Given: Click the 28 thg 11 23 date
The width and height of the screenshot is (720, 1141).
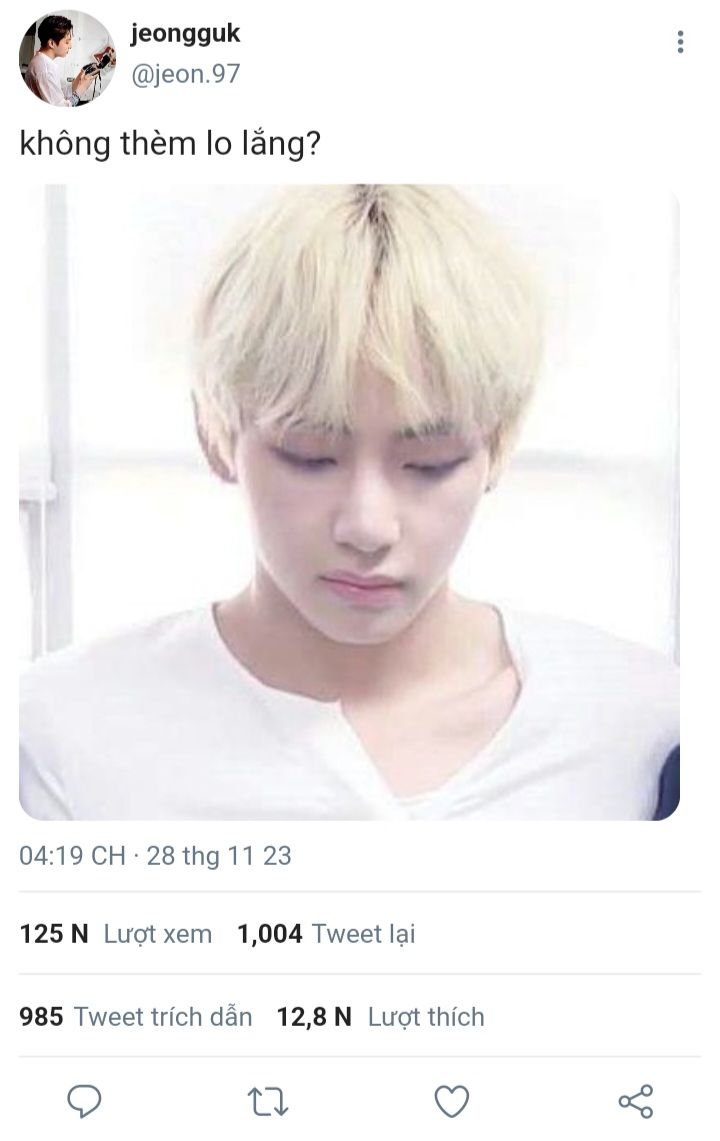Looking at the screenshot, I should [219, 856].
